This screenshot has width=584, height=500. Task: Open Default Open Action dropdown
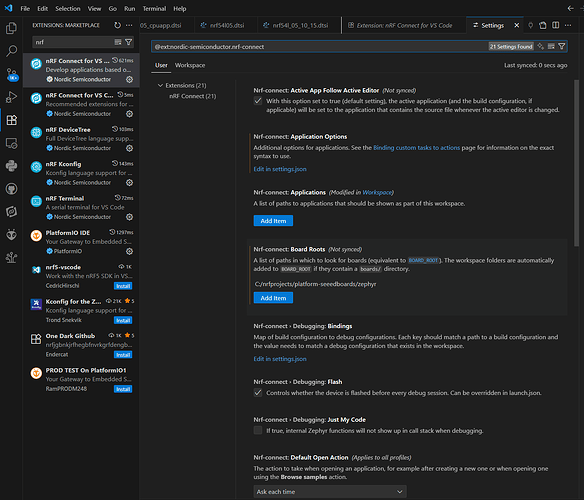tap(330, 492)
